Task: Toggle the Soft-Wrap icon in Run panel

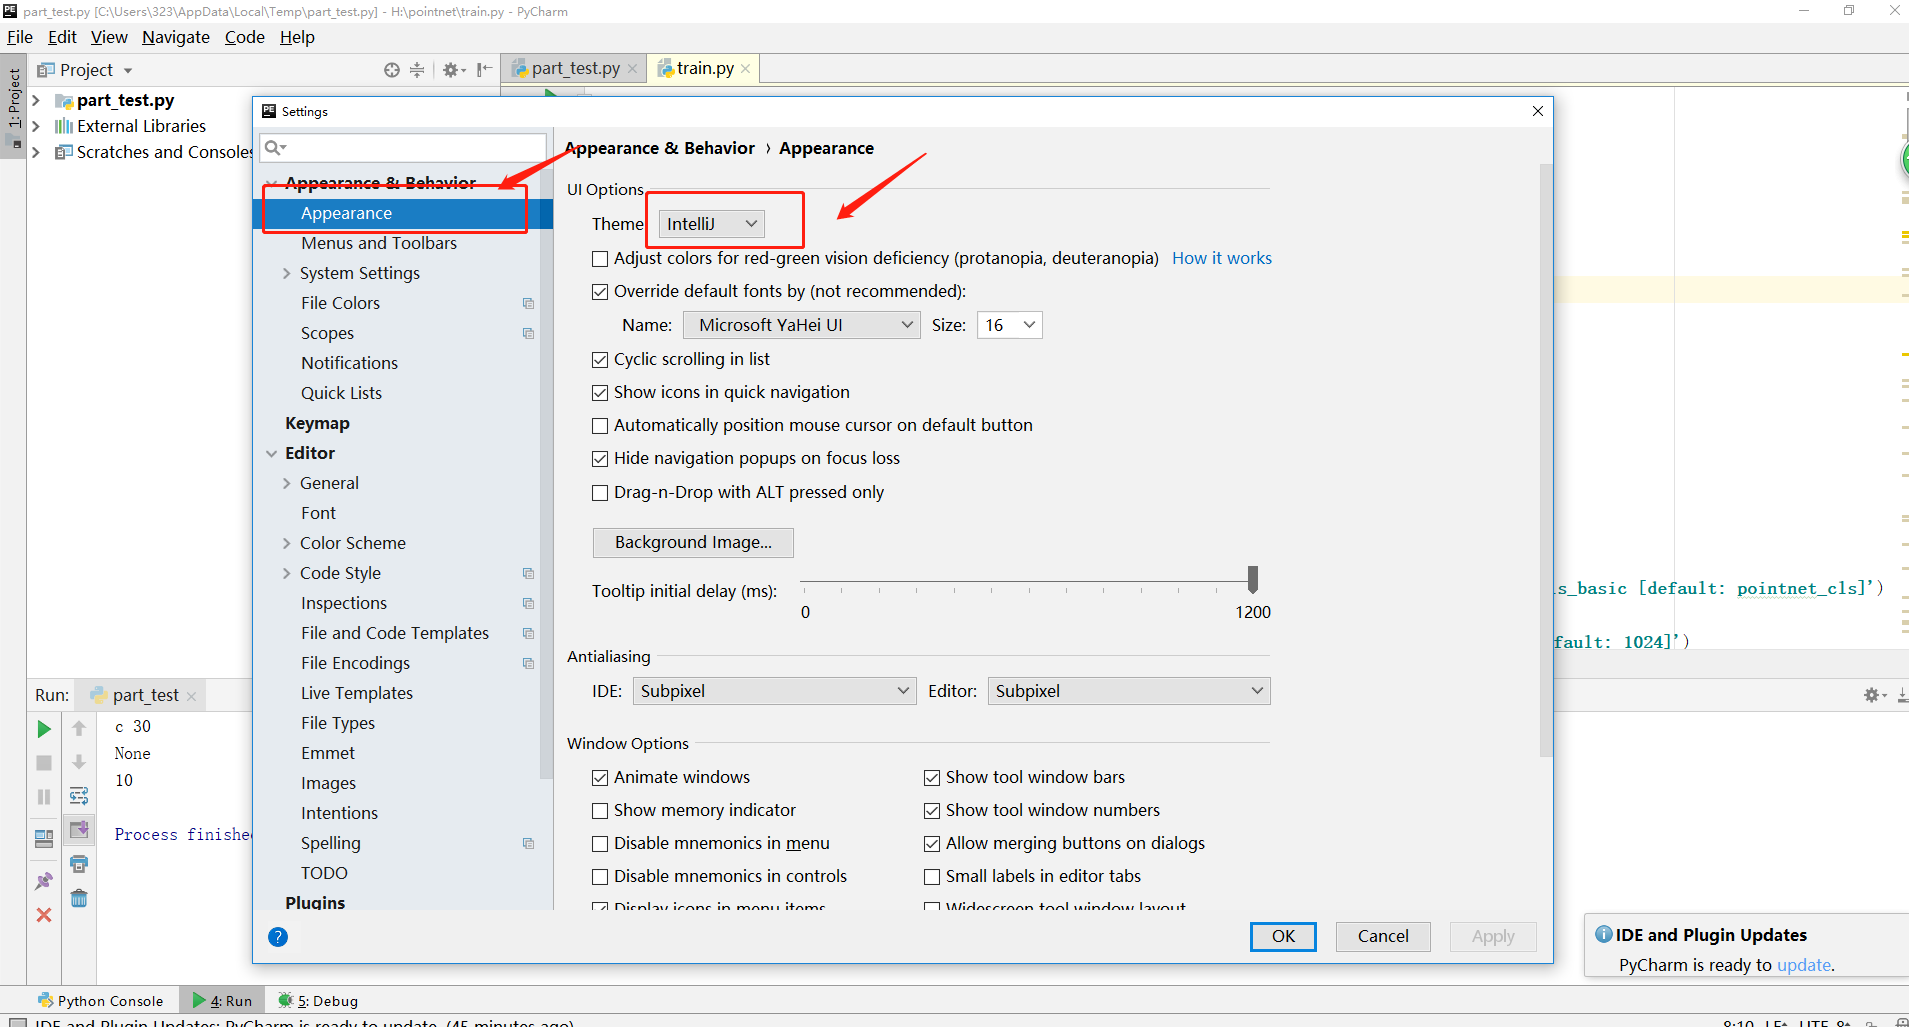Action: (79, 797)
